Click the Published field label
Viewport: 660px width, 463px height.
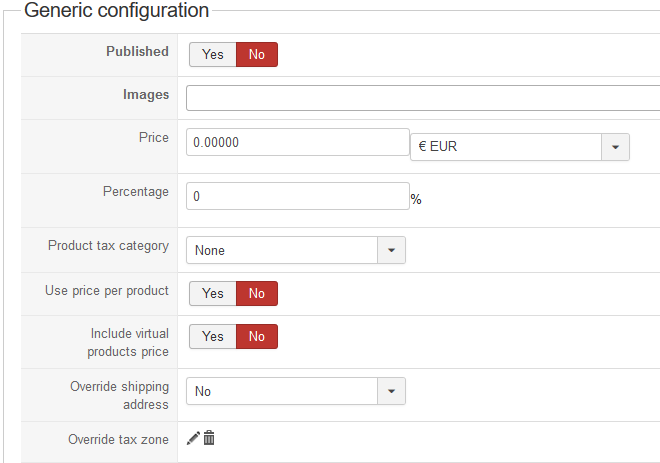coord(137,51)
